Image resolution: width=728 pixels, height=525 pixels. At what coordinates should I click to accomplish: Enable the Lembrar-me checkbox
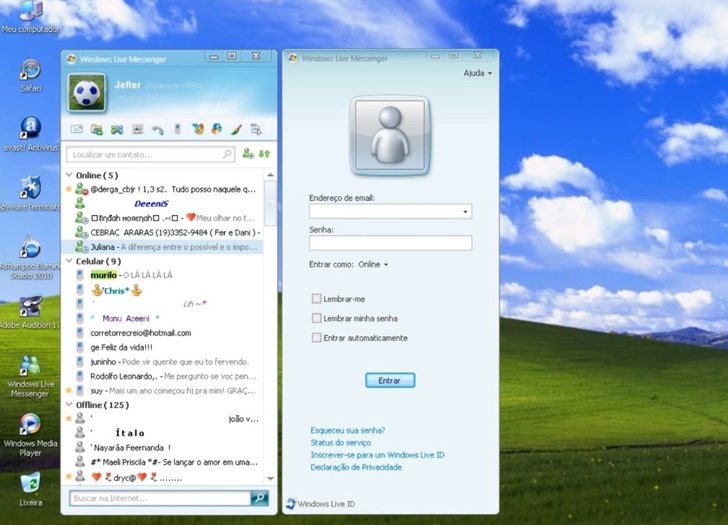(317, 298)
